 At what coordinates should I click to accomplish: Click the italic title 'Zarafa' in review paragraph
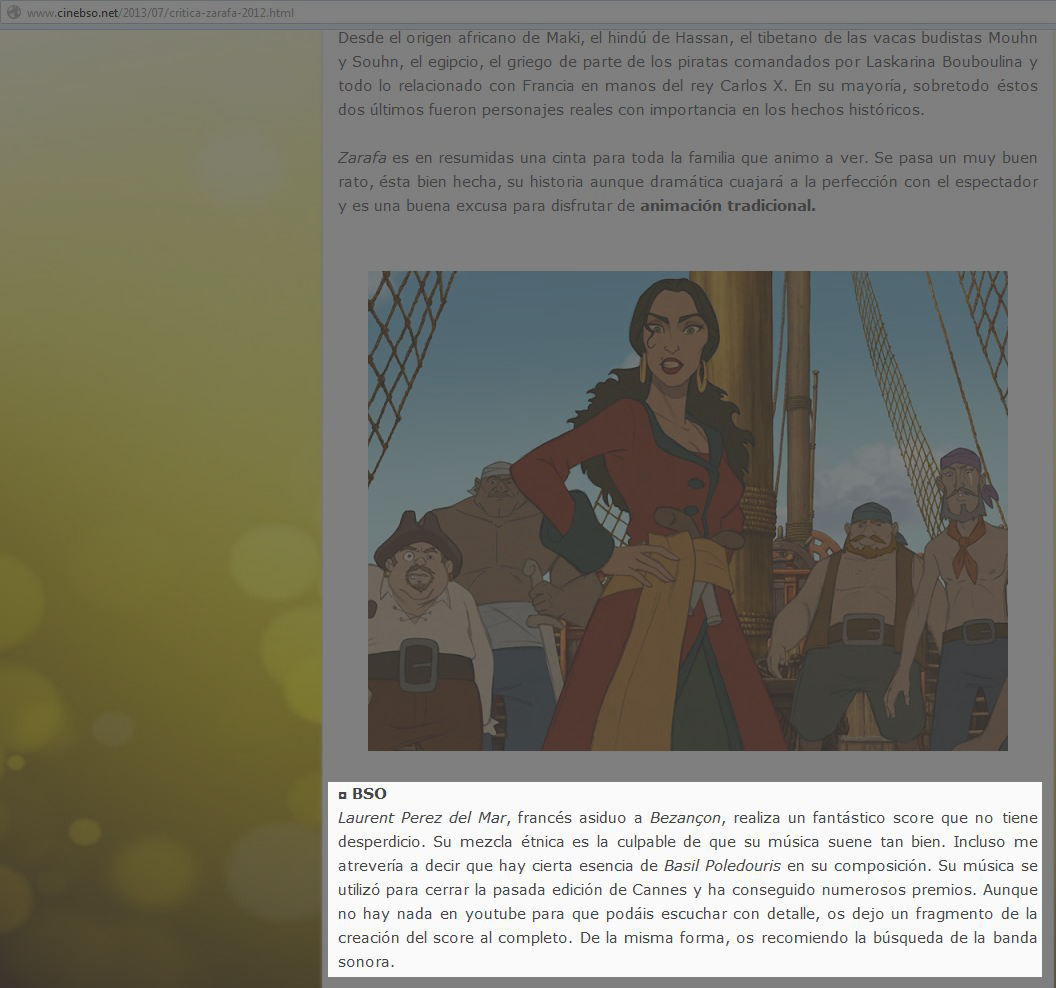[362, 158]
